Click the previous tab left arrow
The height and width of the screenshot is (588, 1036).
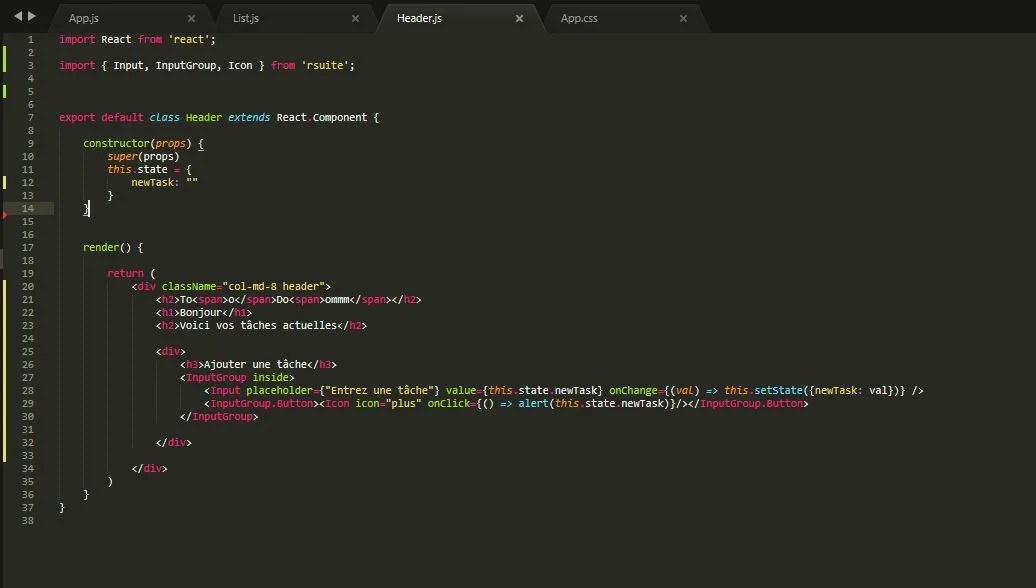click(18, 16)
